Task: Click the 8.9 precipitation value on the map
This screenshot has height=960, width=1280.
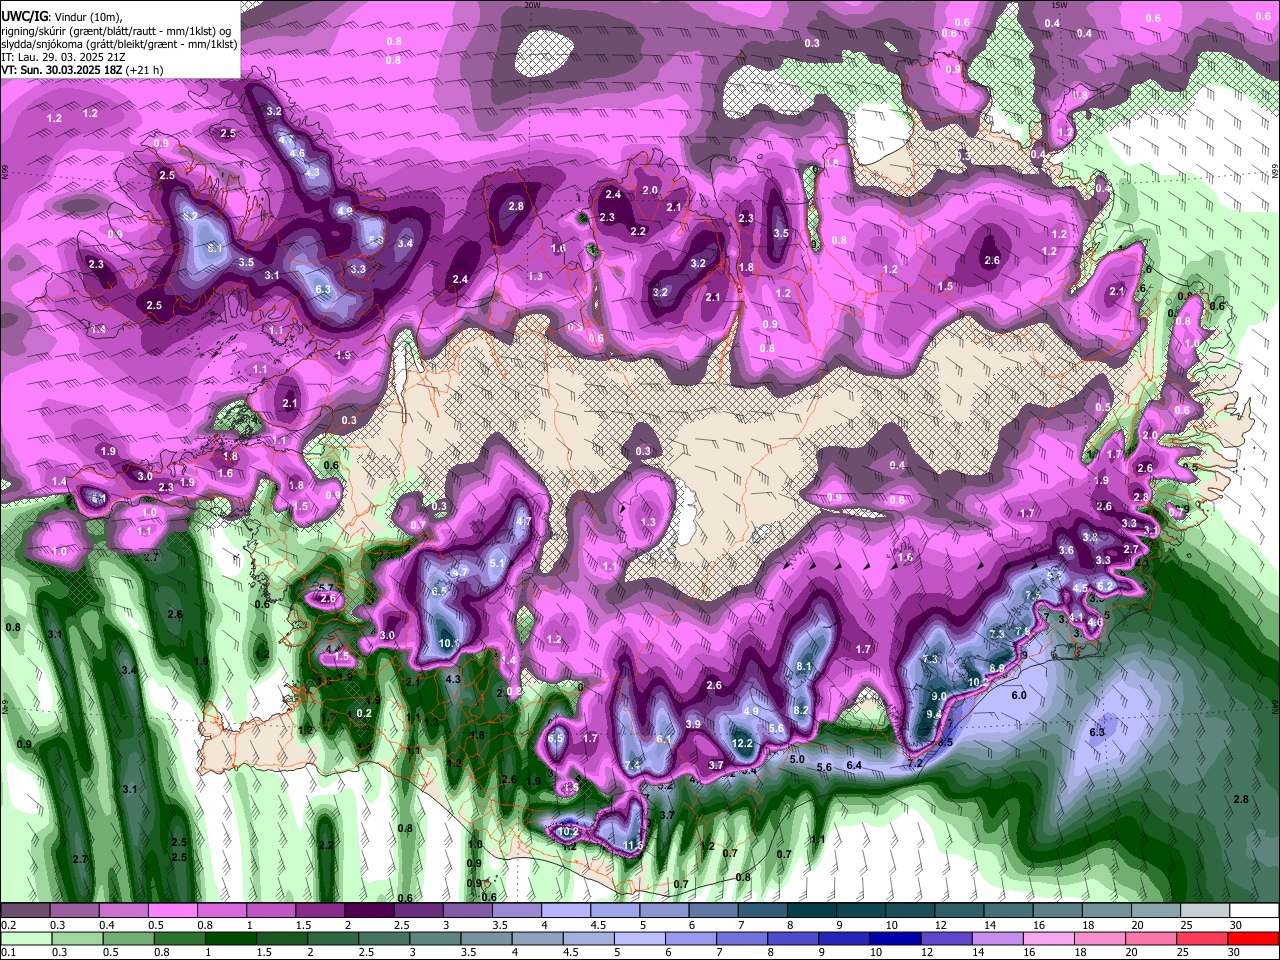Action: 997,668
